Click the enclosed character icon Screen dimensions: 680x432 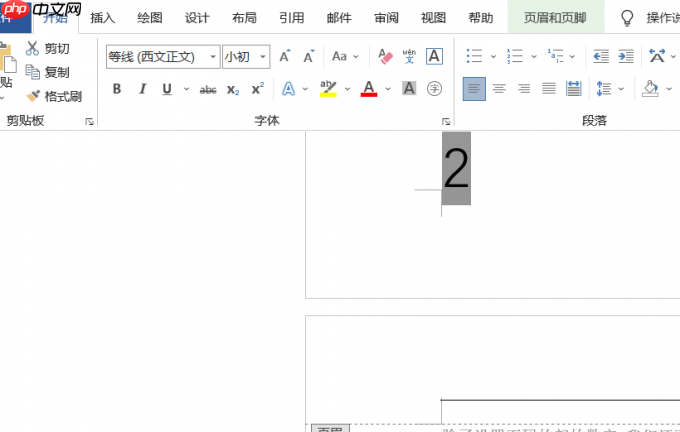tap(434, 88)
